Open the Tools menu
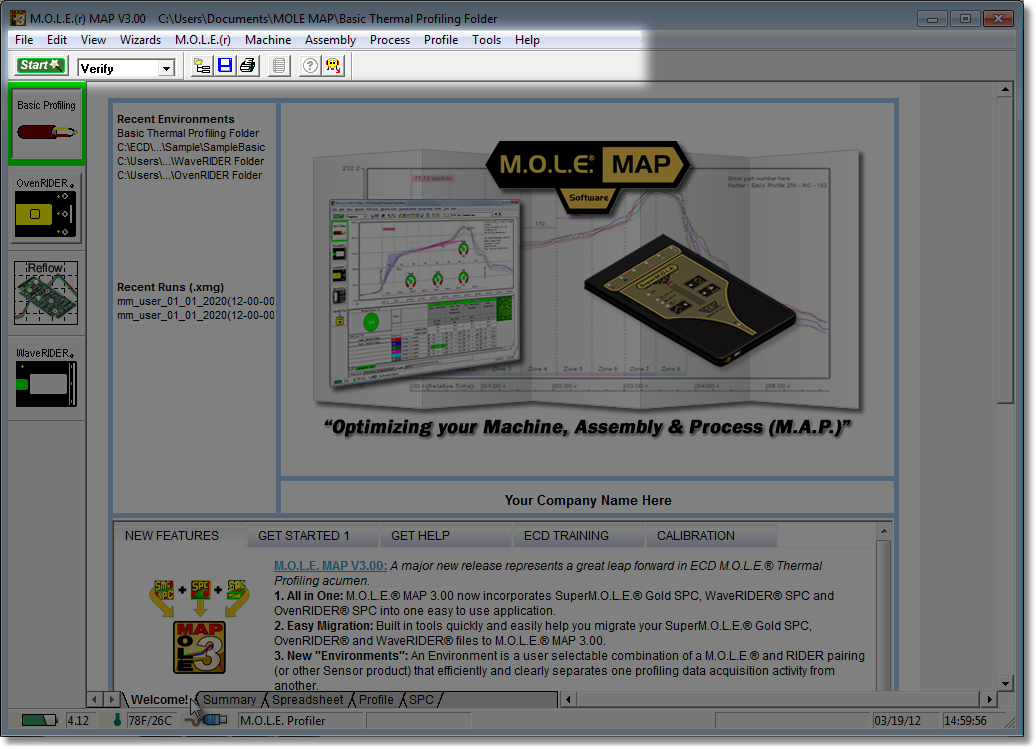1036x749 pixels. click(486, 40)
